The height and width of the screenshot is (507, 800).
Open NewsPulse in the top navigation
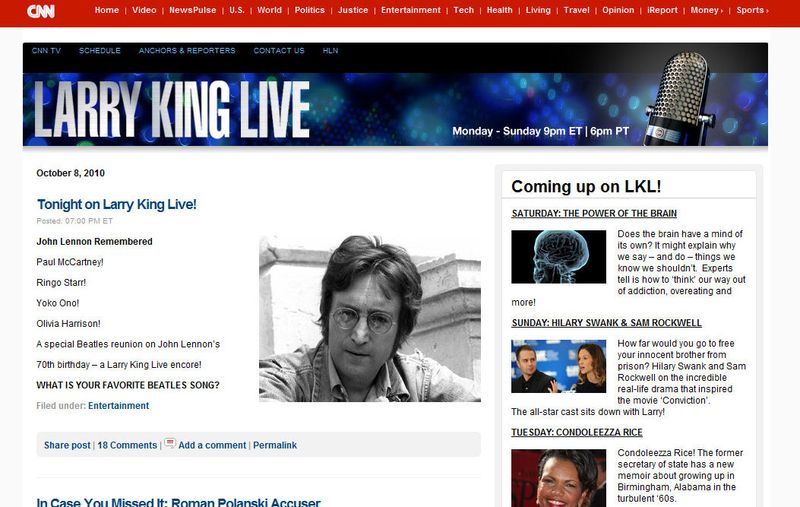[193, 10]
